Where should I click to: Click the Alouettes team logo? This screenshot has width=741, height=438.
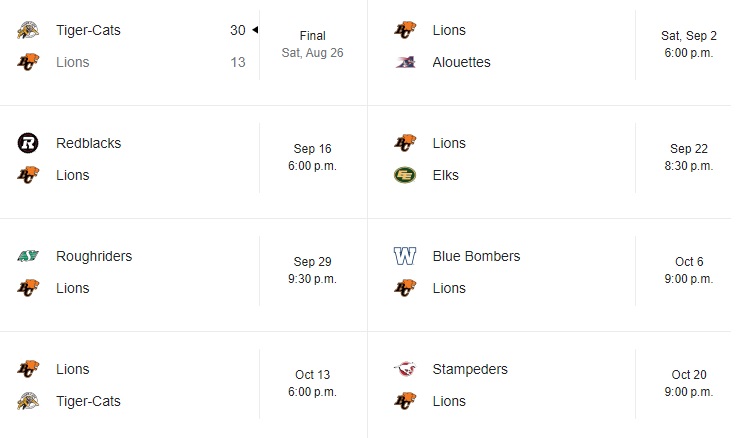[405, 62]
